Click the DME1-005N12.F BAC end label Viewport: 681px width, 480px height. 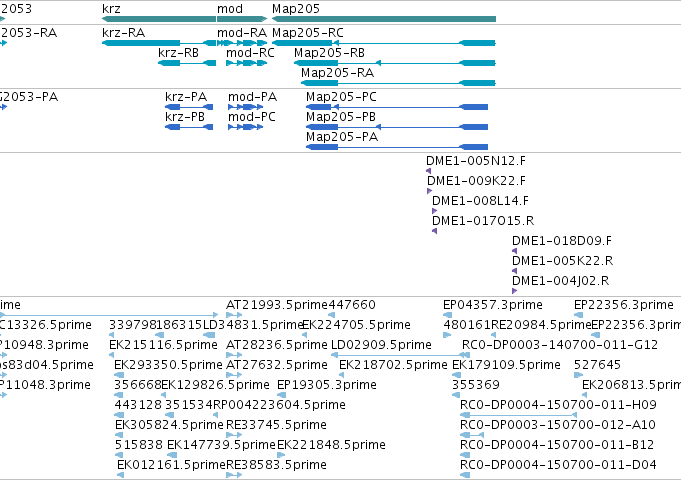(476, 161)
